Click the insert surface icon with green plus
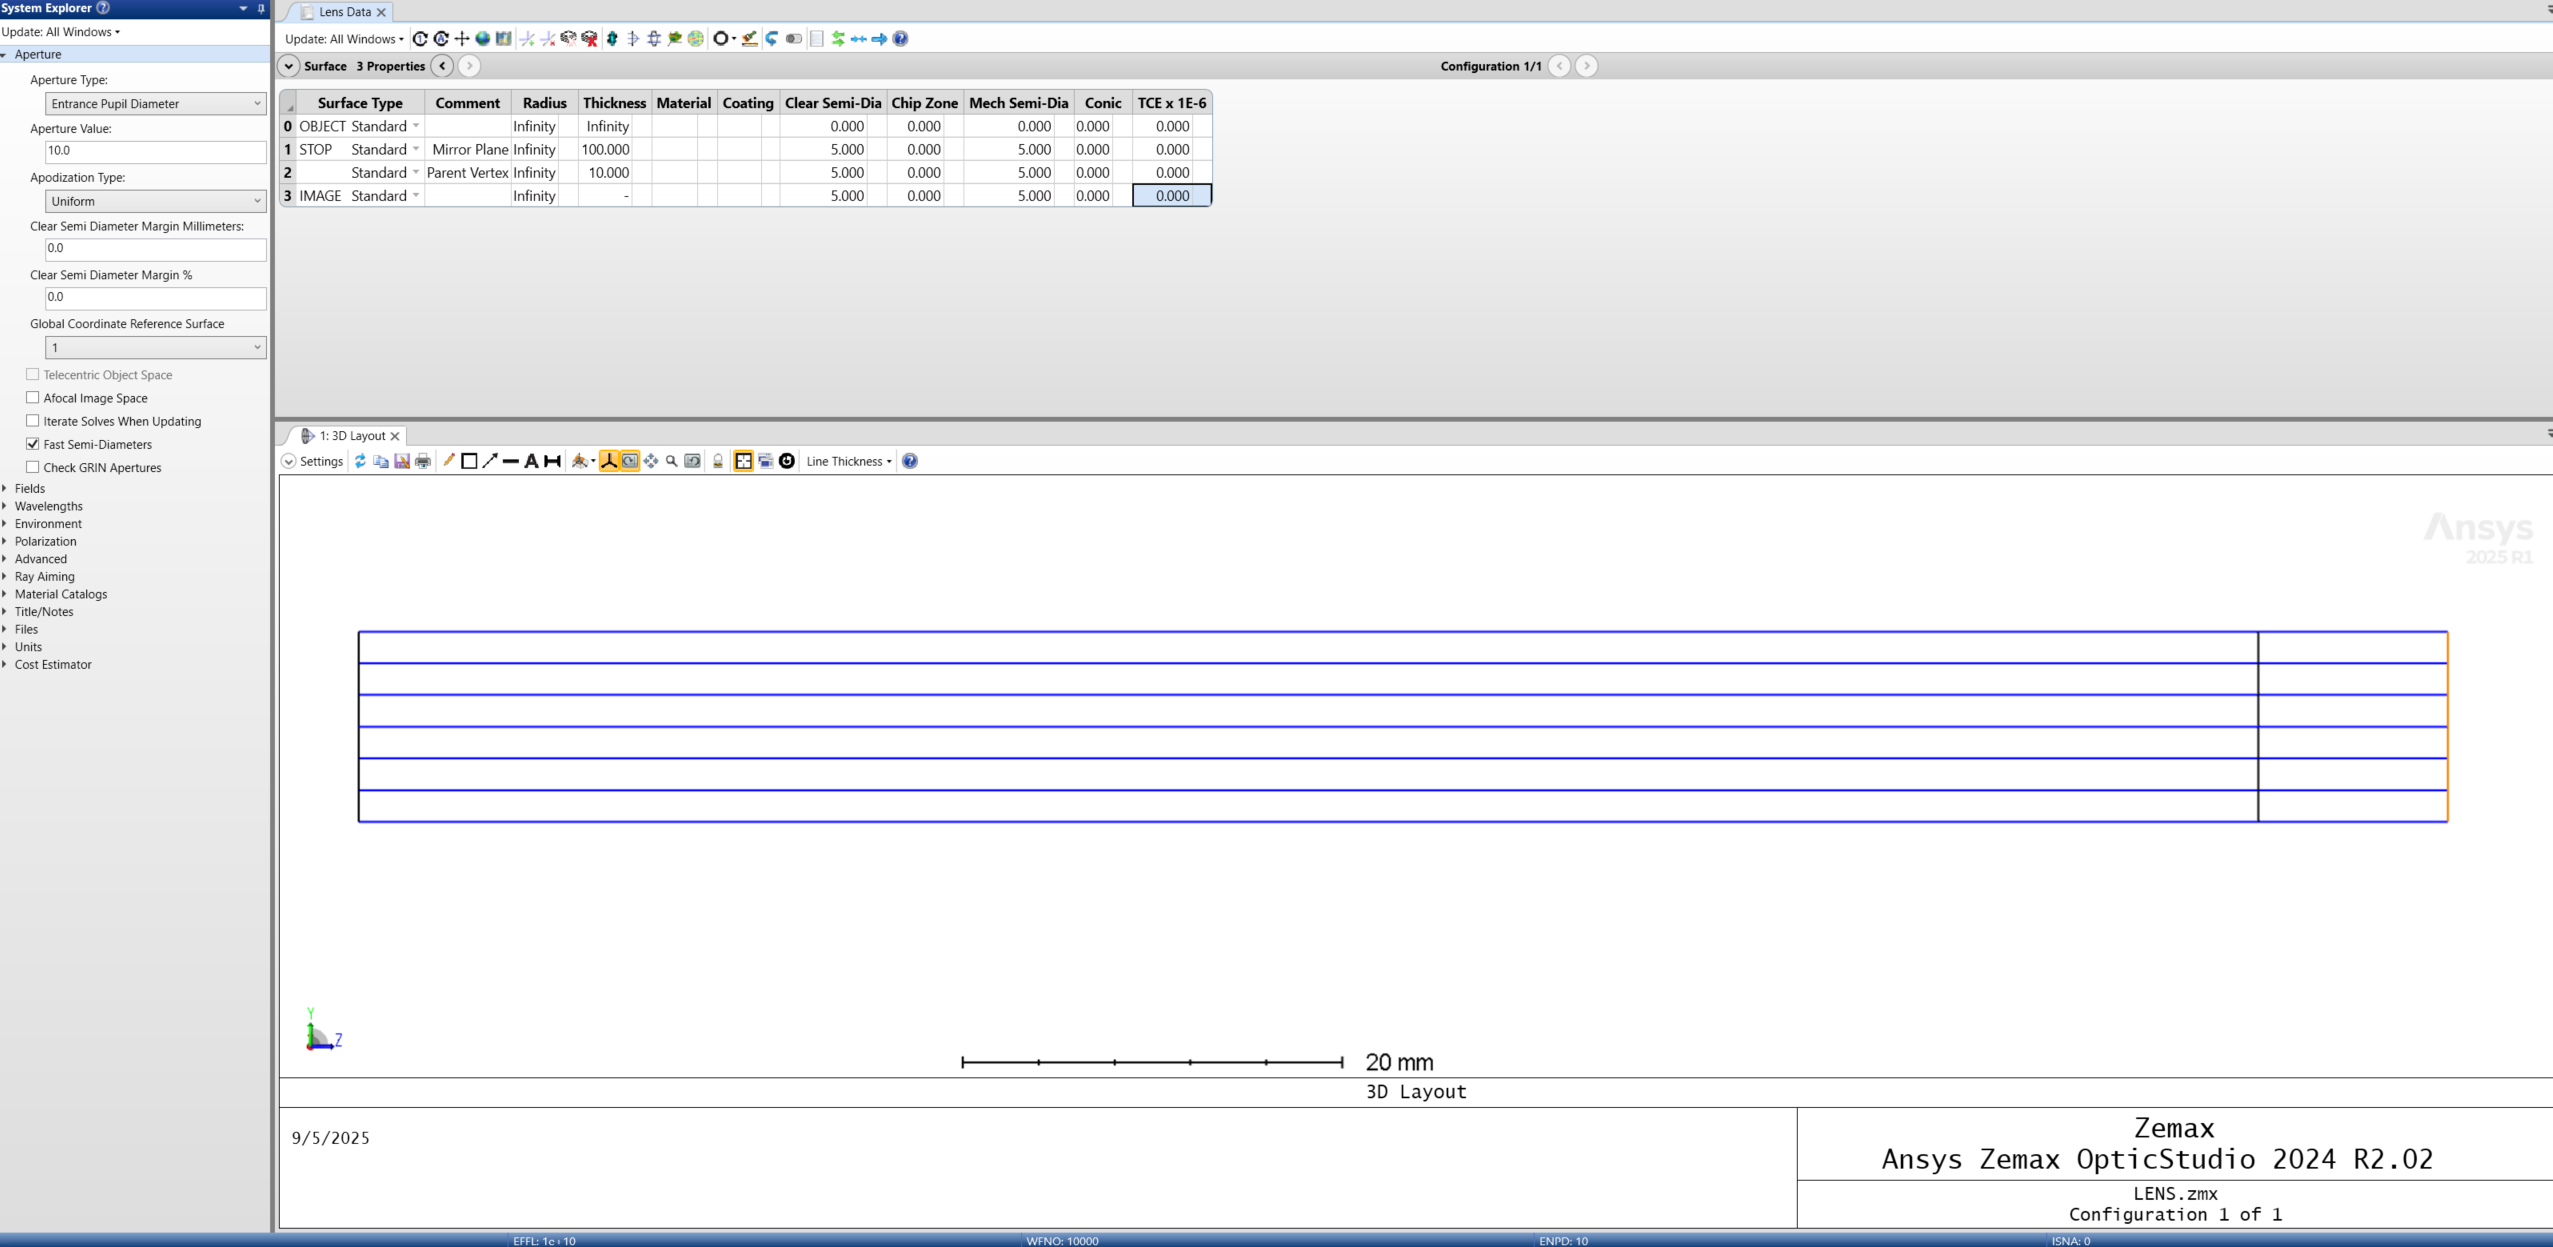2553x1247 pixels. 527,39
